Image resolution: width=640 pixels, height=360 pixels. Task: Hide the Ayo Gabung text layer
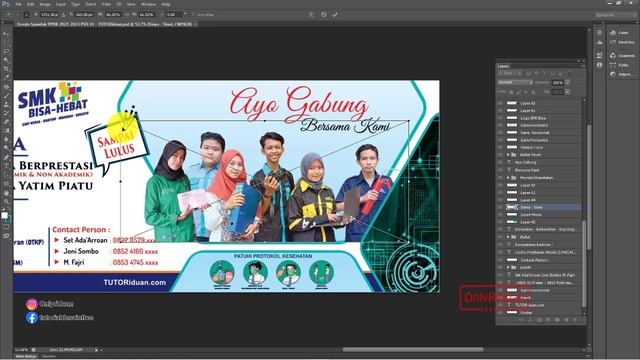coord(500,162)
